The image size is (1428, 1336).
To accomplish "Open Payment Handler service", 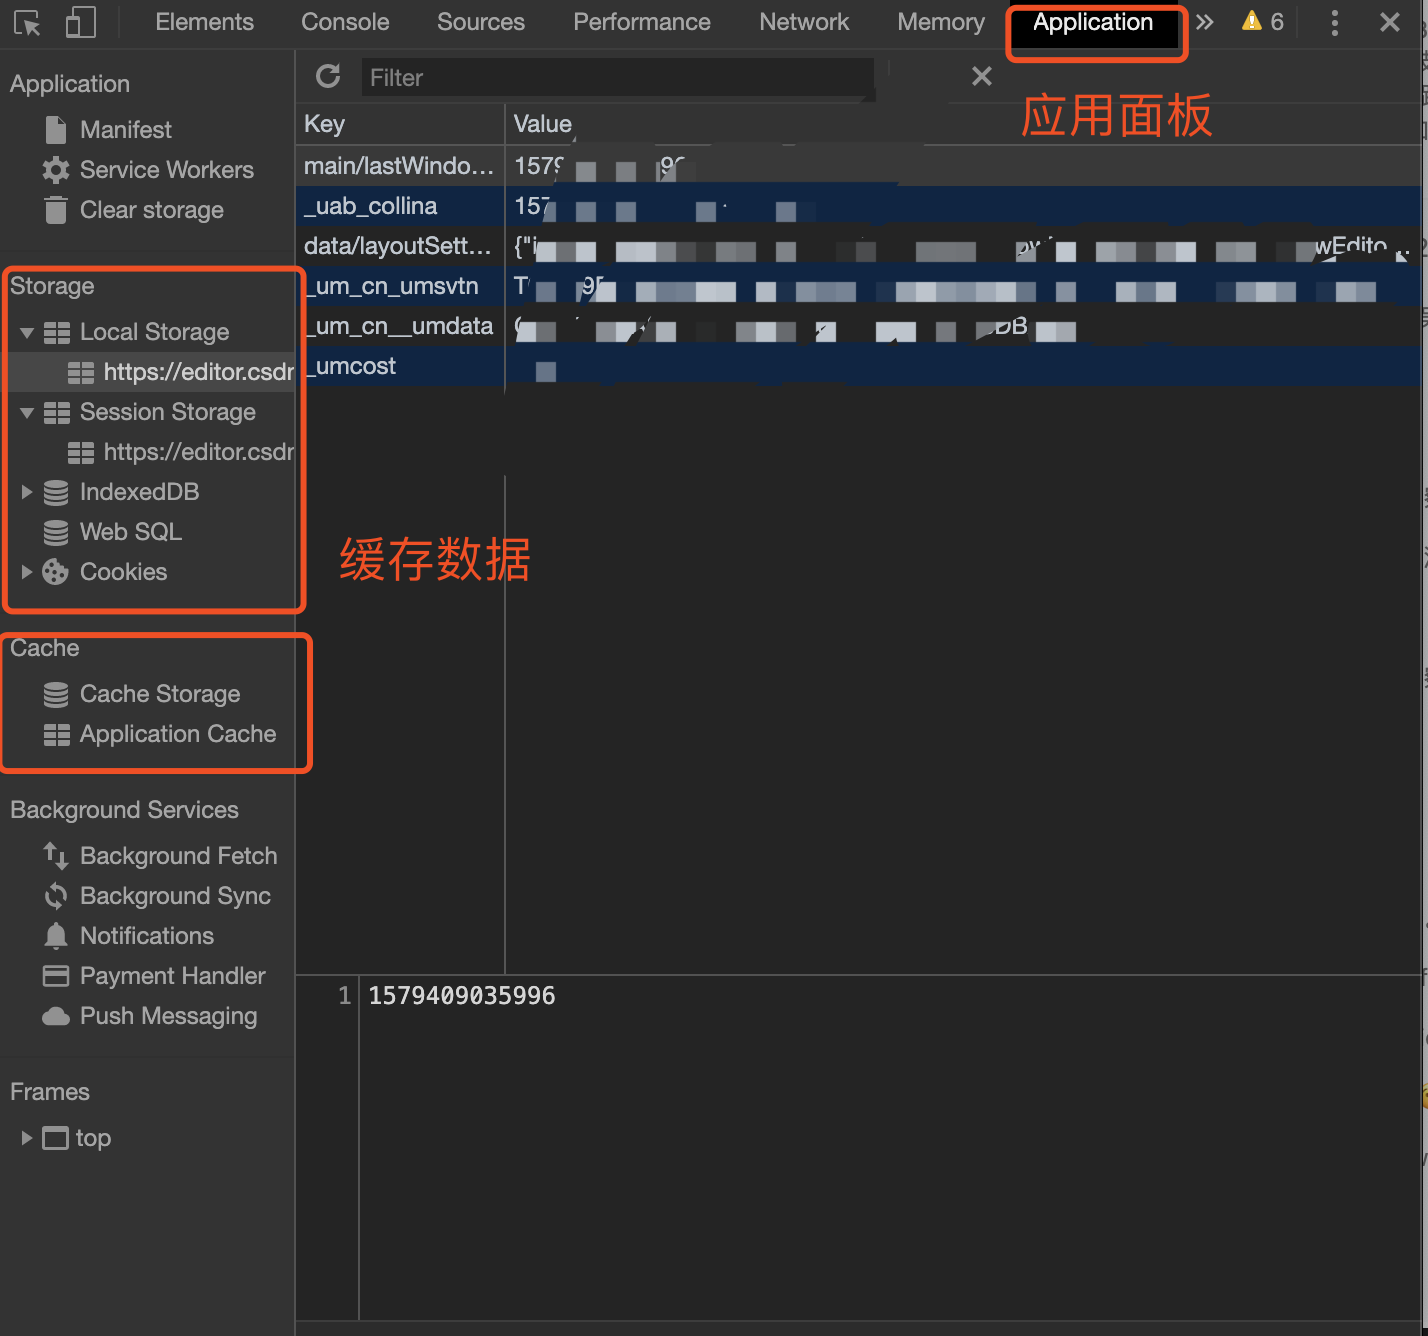I will (173, 976).
